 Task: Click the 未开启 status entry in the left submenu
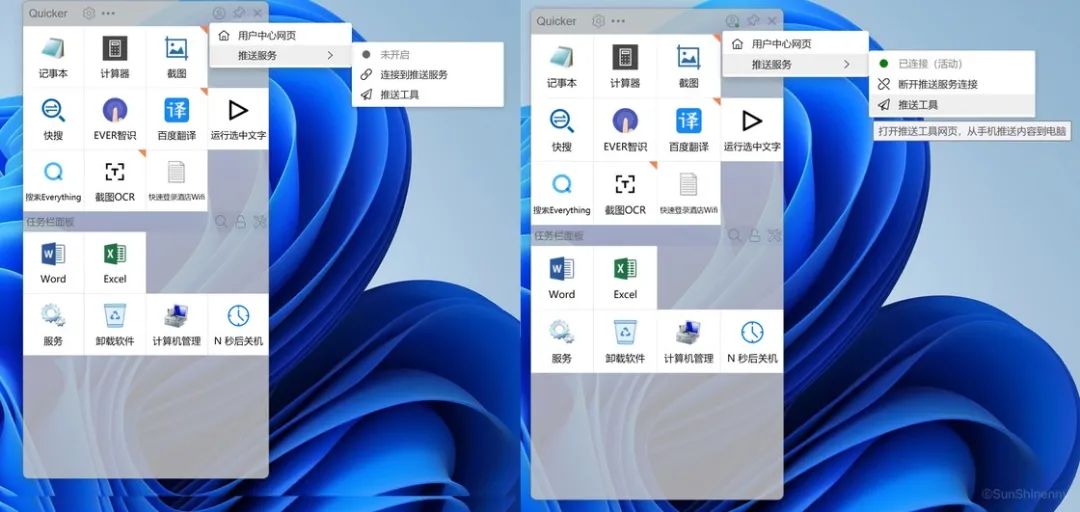[428, 54]
